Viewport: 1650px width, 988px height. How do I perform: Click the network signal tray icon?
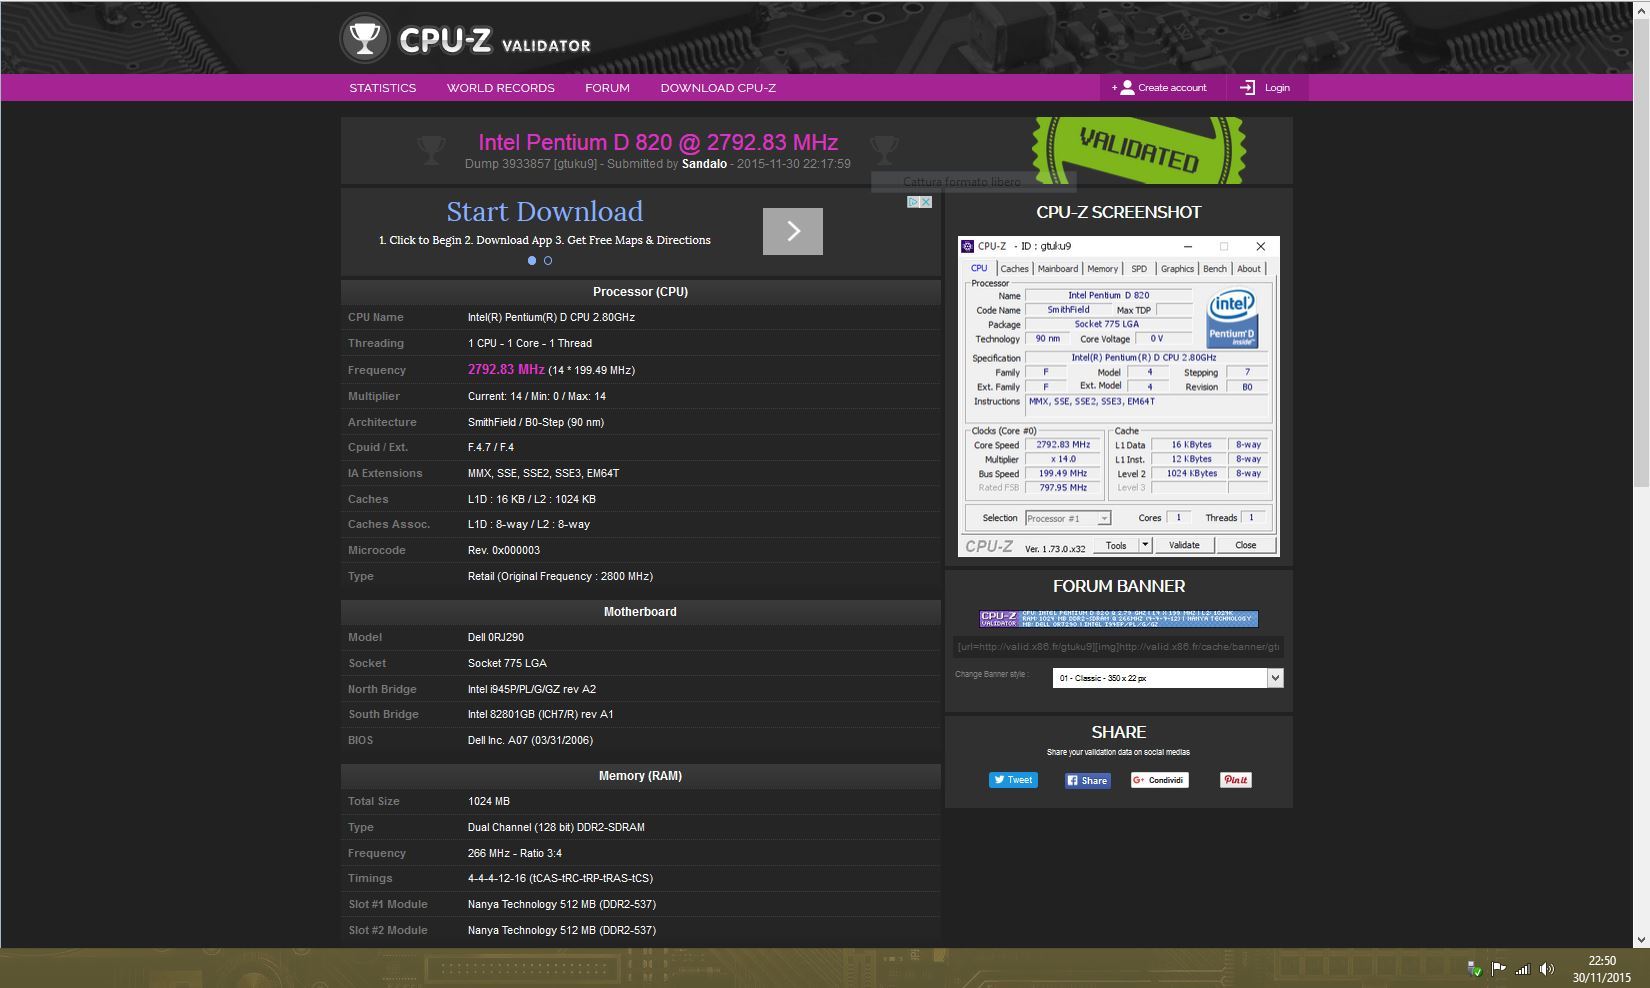click(x=1522, y=968)
